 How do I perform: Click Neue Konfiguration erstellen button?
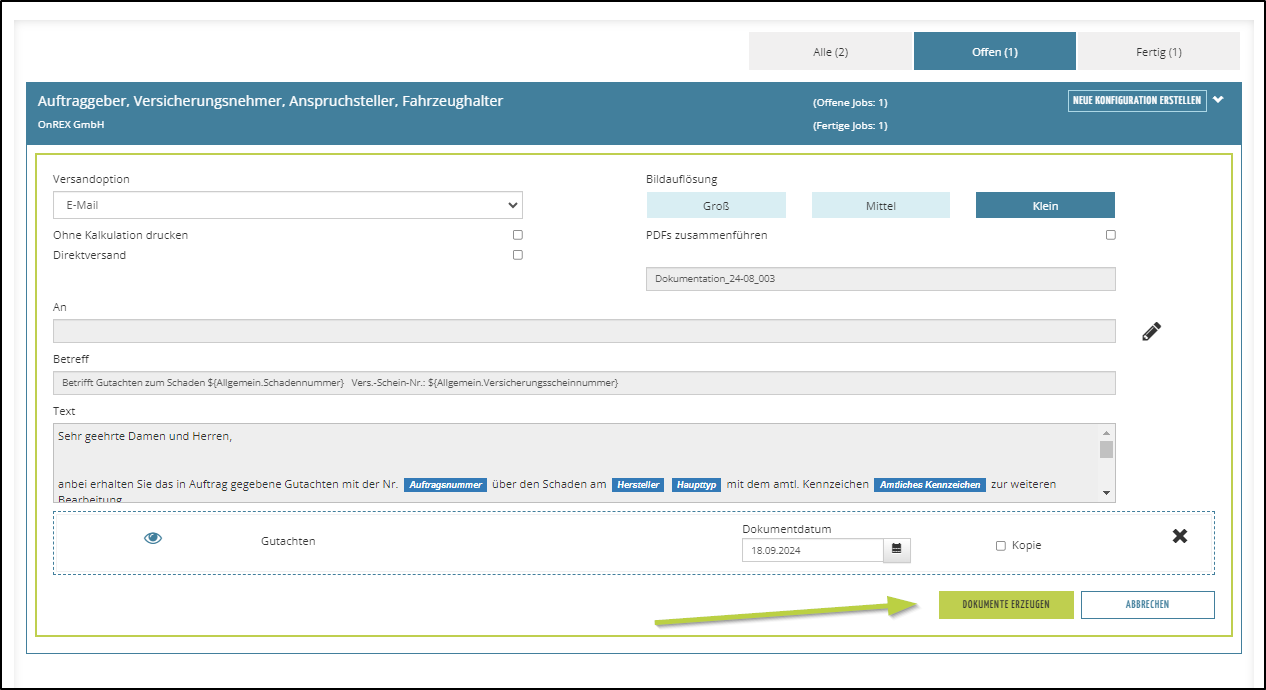coord(1137,101)
